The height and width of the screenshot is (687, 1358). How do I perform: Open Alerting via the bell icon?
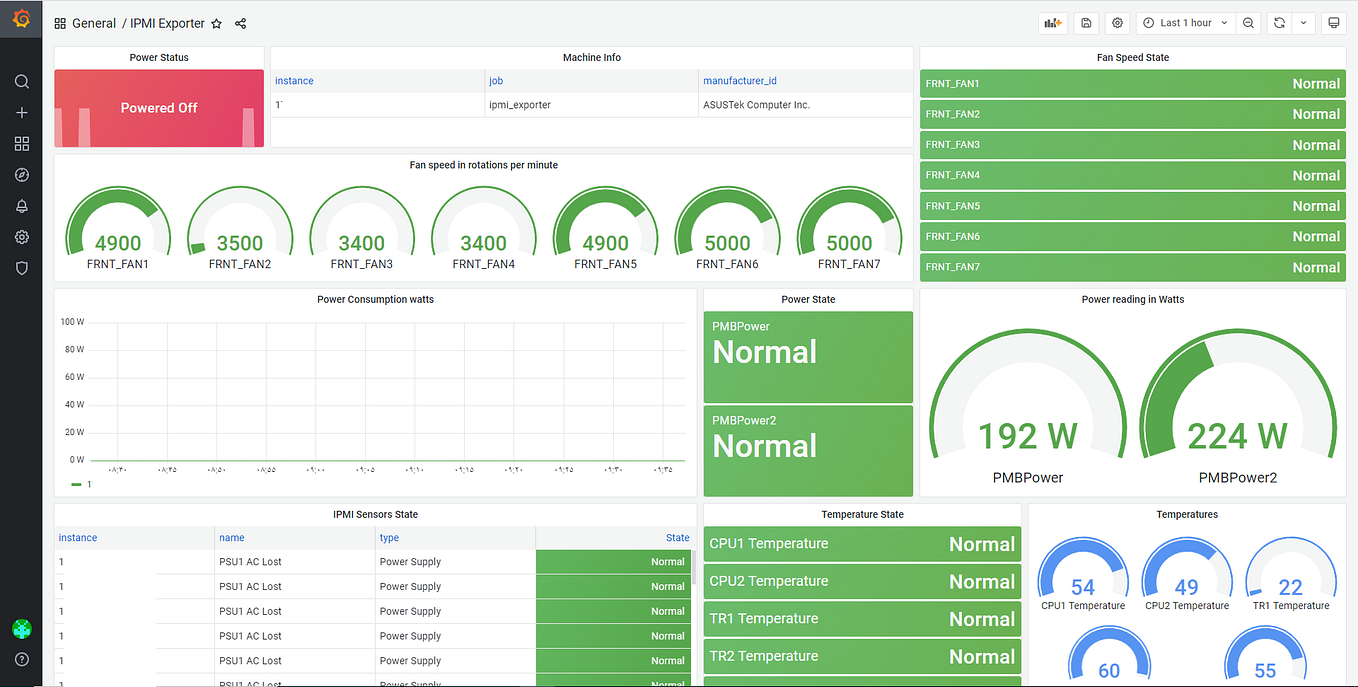click(x=21, y=205)
